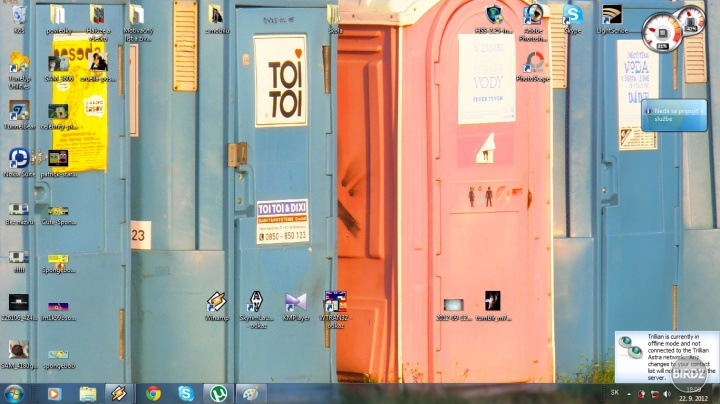Open the 'pozledky' folder on the desktop
Image resolution: width=720 pixels, height=404 pixels.
coord(58,18)
